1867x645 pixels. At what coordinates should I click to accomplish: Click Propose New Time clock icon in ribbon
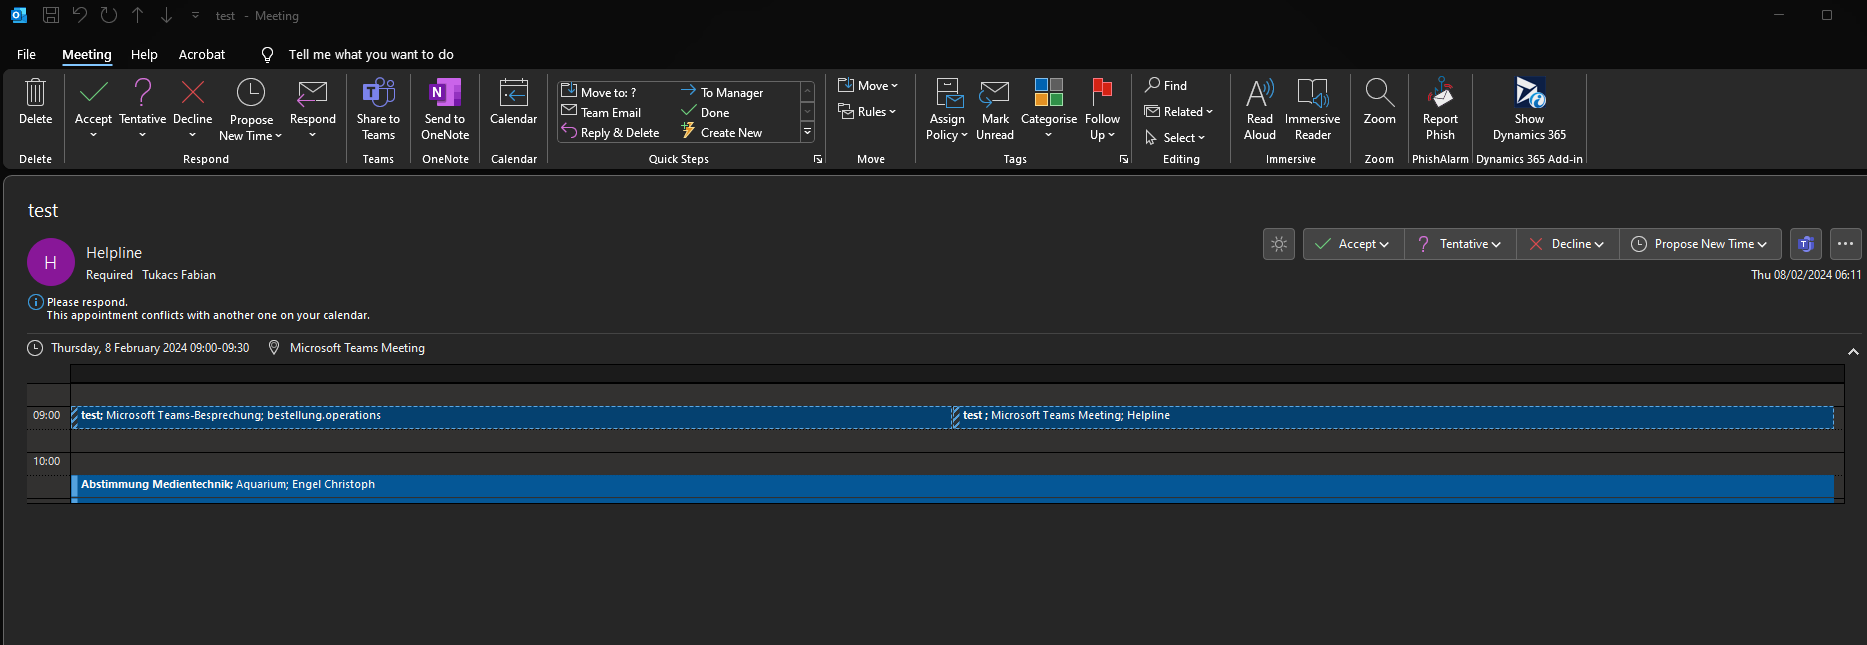point(251,93)
